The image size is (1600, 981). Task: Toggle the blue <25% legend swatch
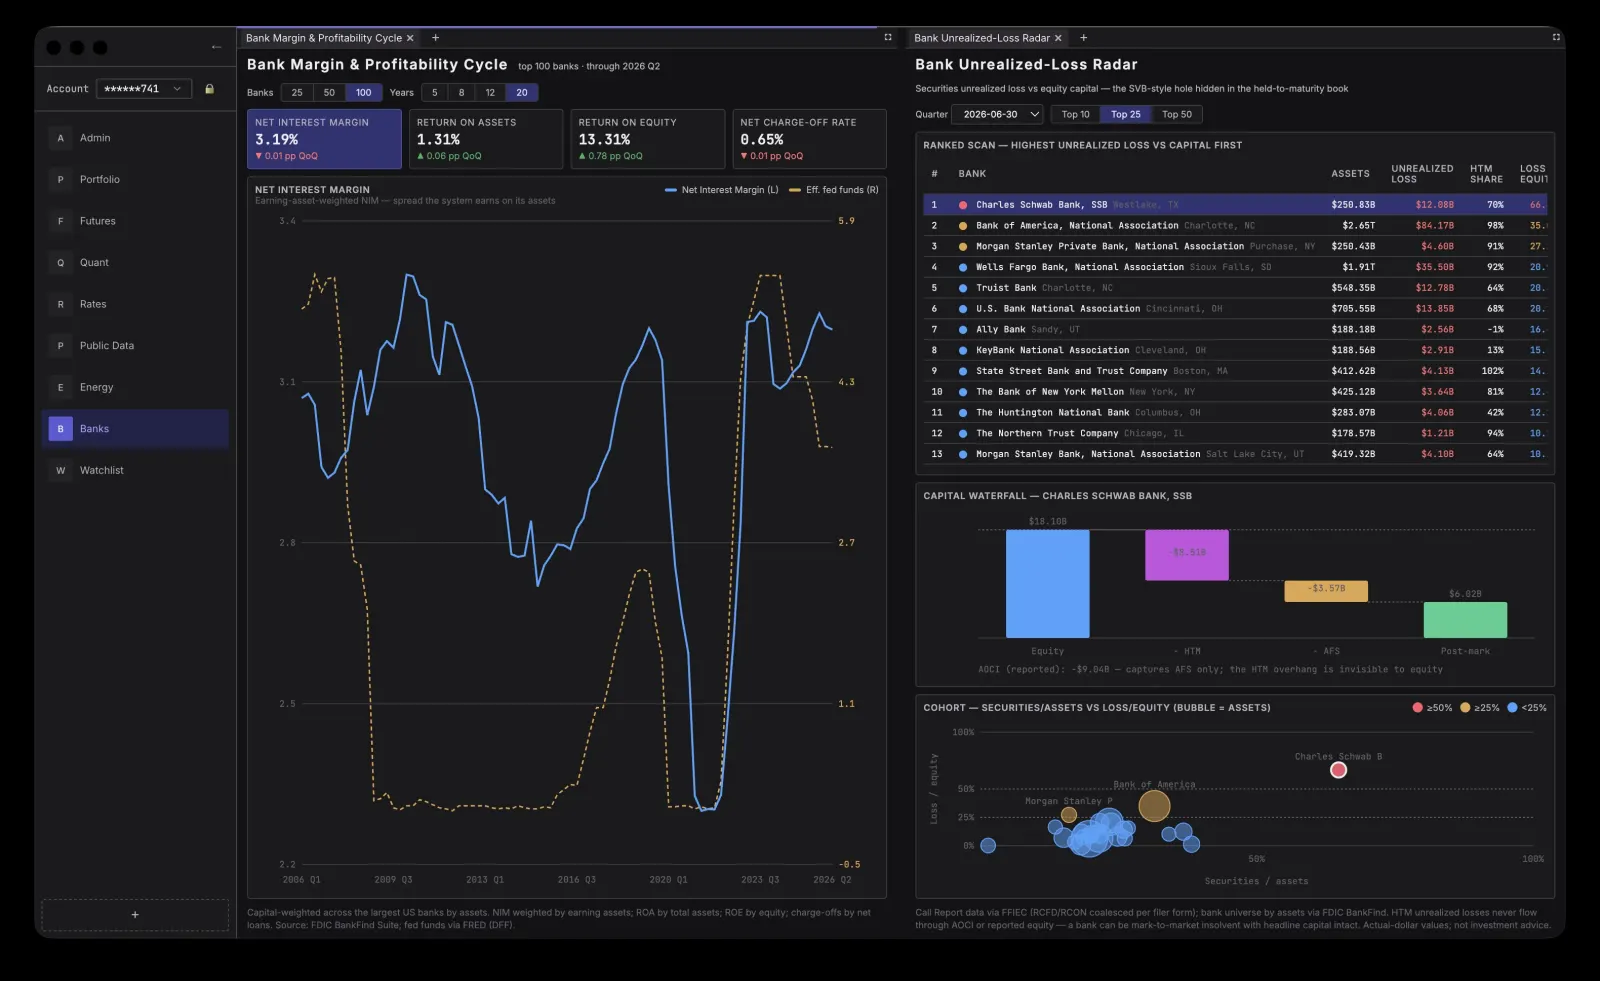click(1512, 708)
